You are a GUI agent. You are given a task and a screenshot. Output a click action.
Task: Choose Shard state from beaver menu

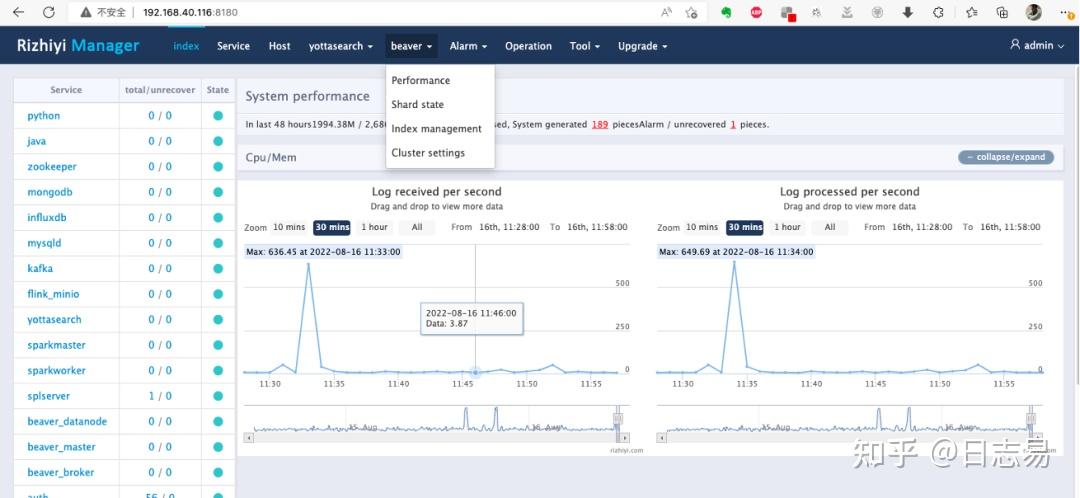[417, 105]
